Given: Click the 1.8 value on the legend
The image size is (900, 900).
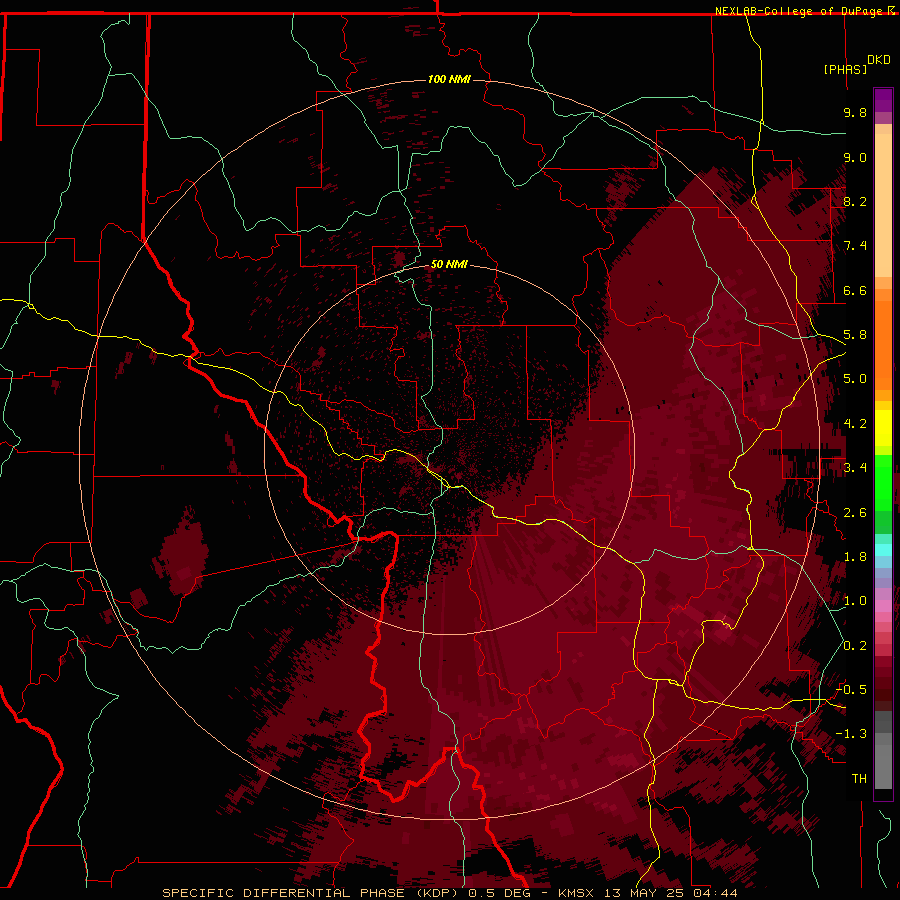Looking at the screenshot, I should tap(855, 557).
